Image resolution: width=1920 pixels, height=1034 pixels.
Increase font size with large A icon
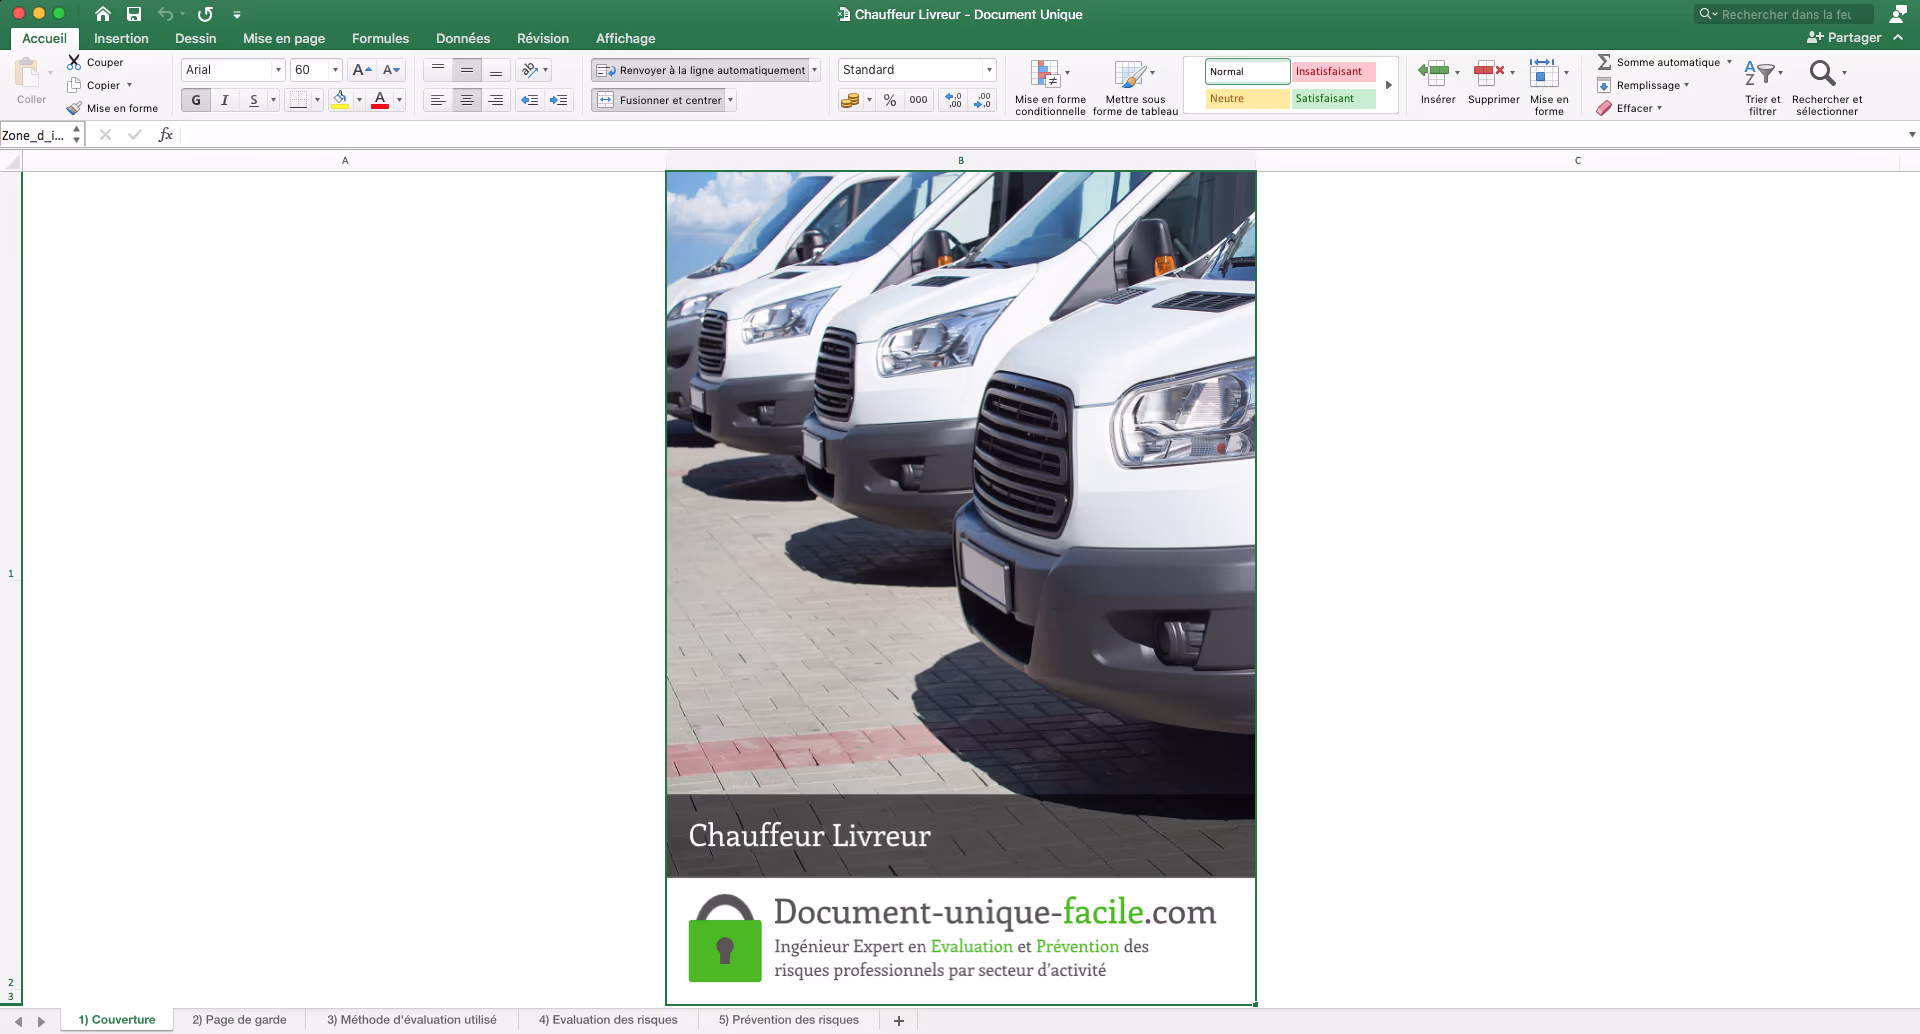(362, 70)
